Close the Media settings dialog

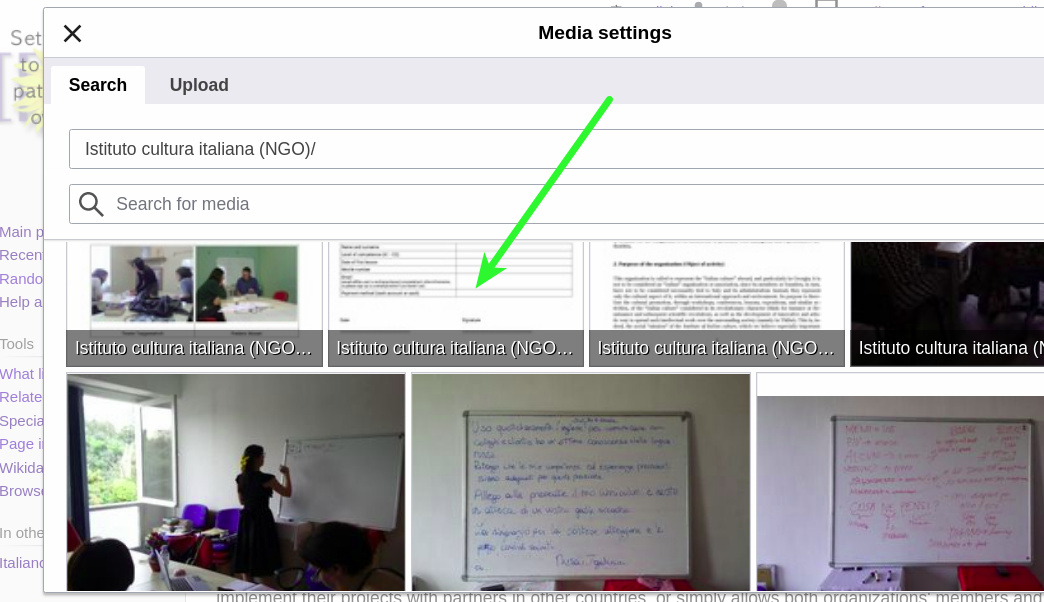72,33
